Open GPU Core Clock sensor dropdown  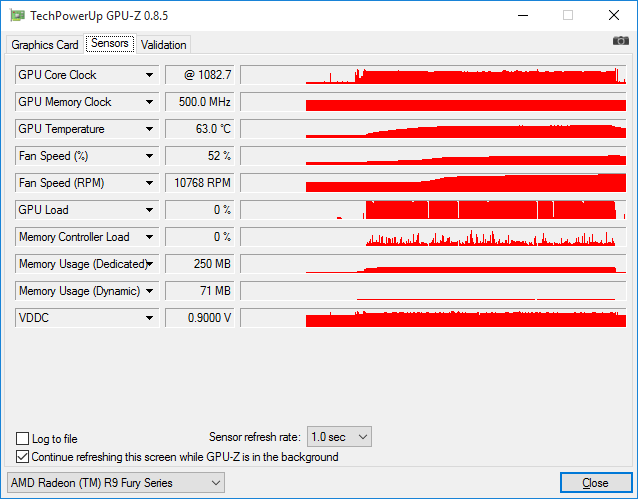(x=149, y=75)
